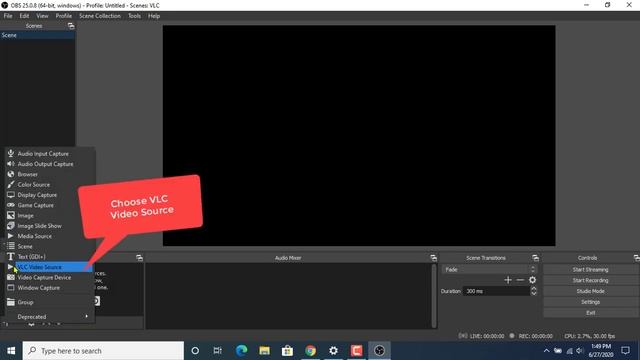Click Start Streaming button
640x360 pixels.
pyautogui.click(x=590, y=270)
